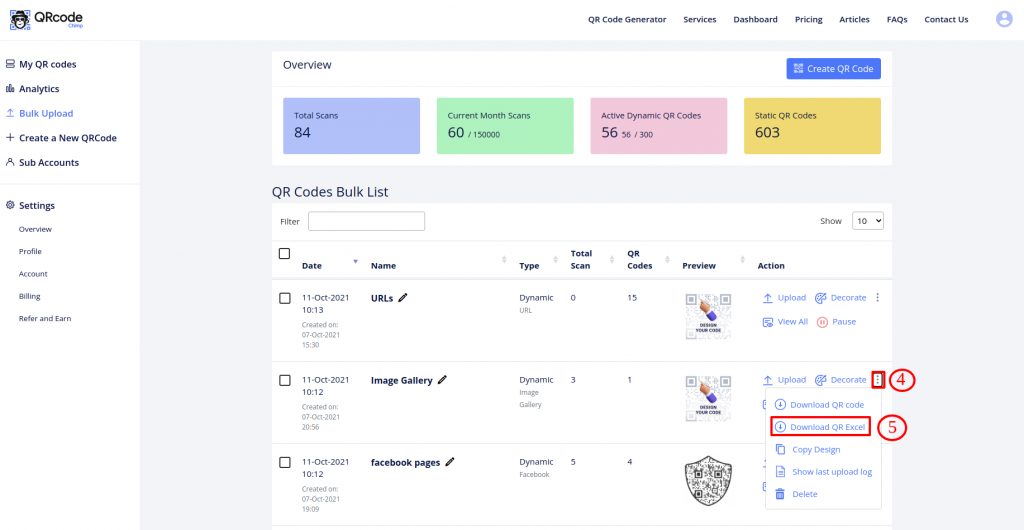Image resolution: width=1024 pixels, height=530 pixels.
Task: Select Copy Design in the context menu
Action: [x=815, y=450]
